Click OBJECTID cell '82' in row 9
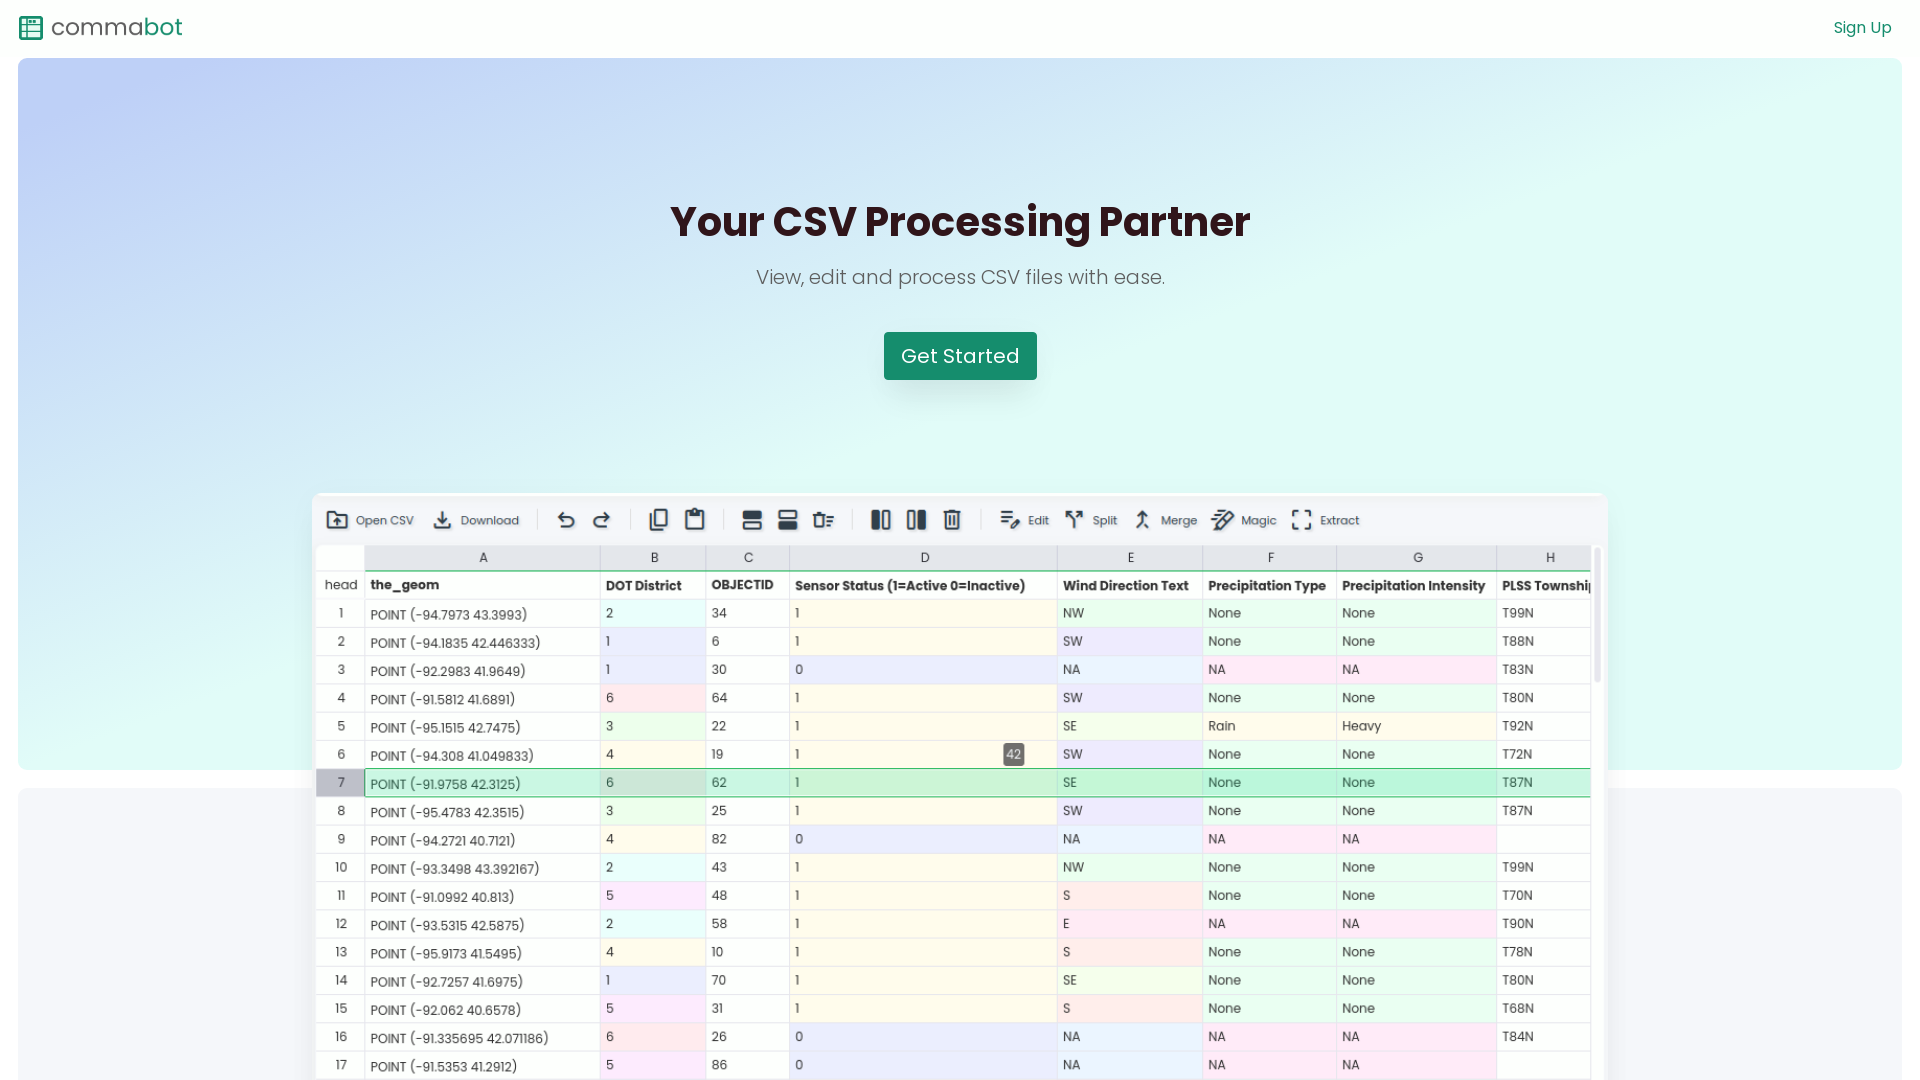This screenshot has width=1920, height=1080. [x=748, y=839]
